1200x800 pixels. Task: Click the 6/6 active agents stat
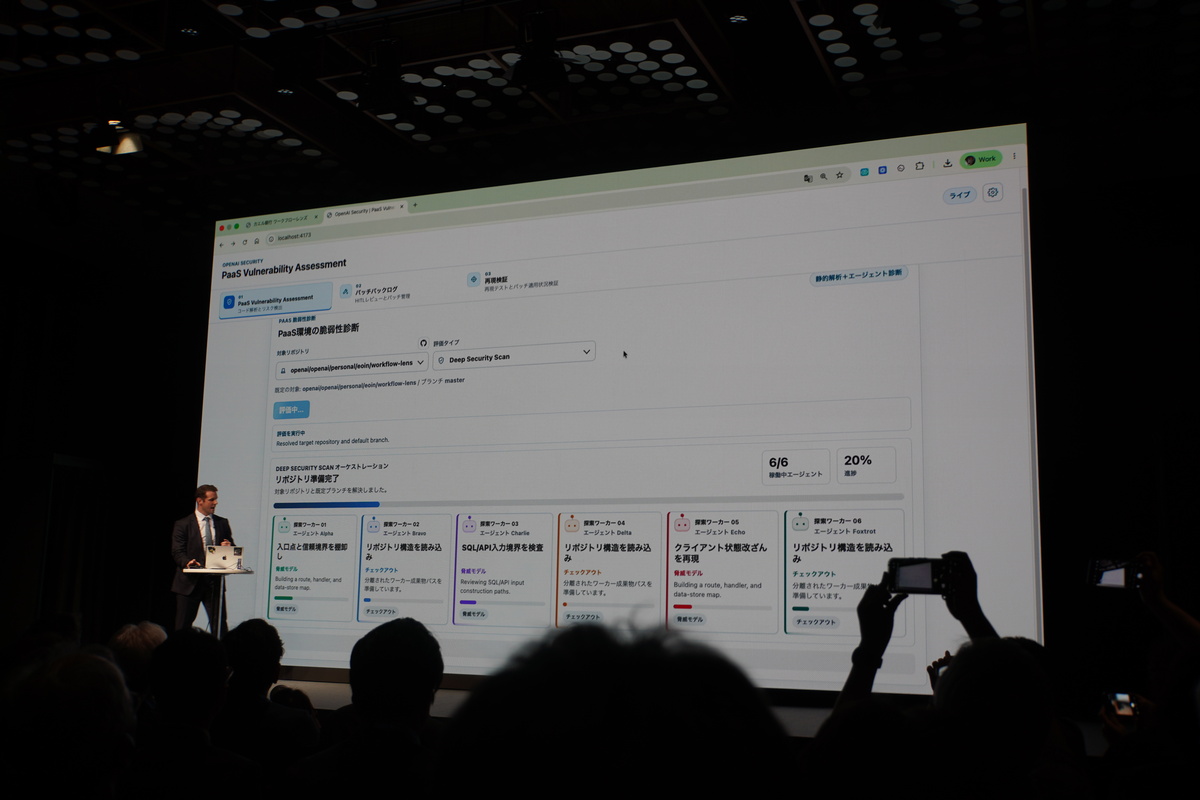pyautogui.click(x=796, y=467)
